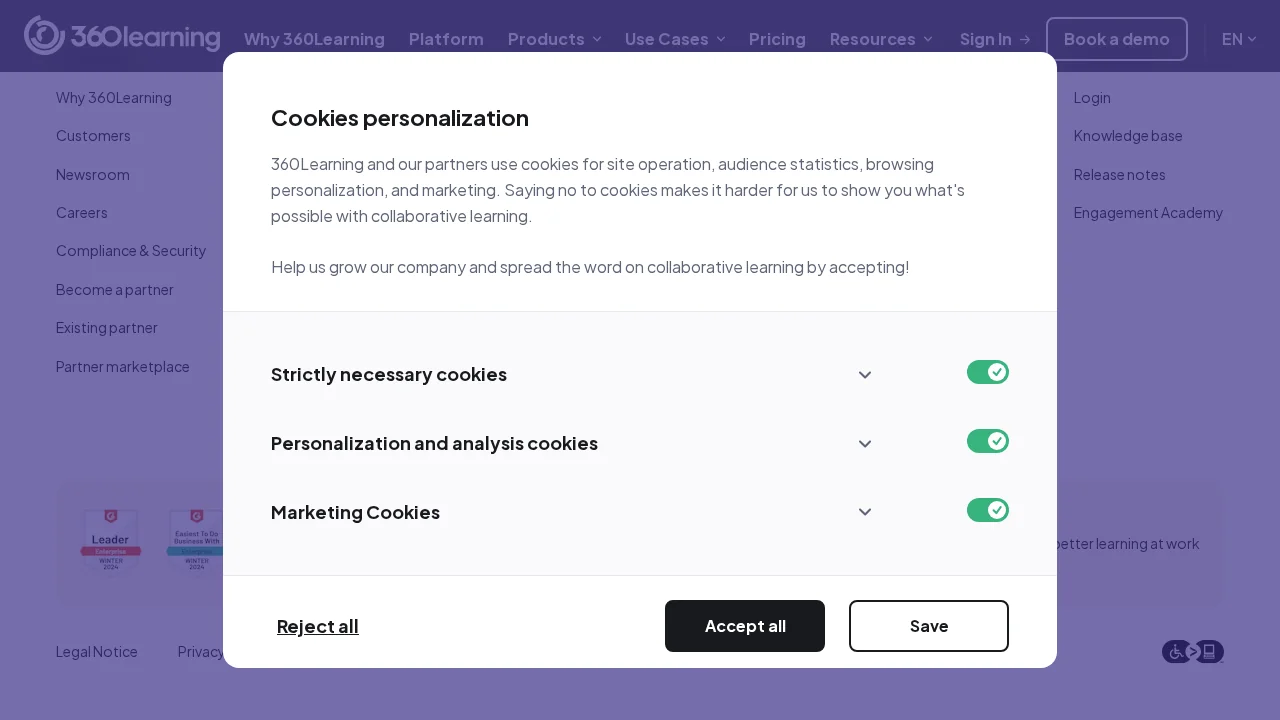Click the G2 Easiest To Do Business badge
This screenshot has height=720, width=1280.
tap(196, 541)
